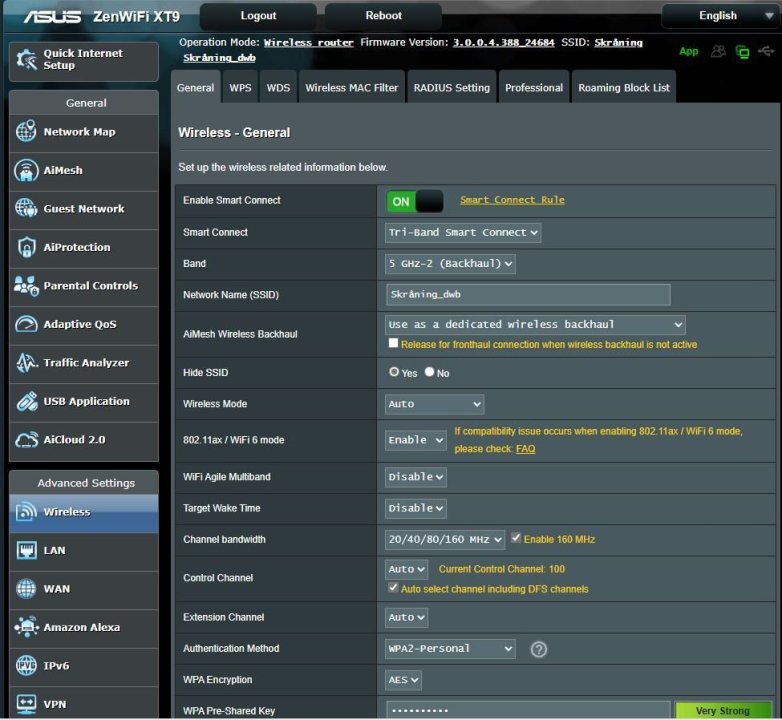Go to AiProtection shield icon
Image resolution: width=782 pixels, height=720 pixels.
coord(26,248)
